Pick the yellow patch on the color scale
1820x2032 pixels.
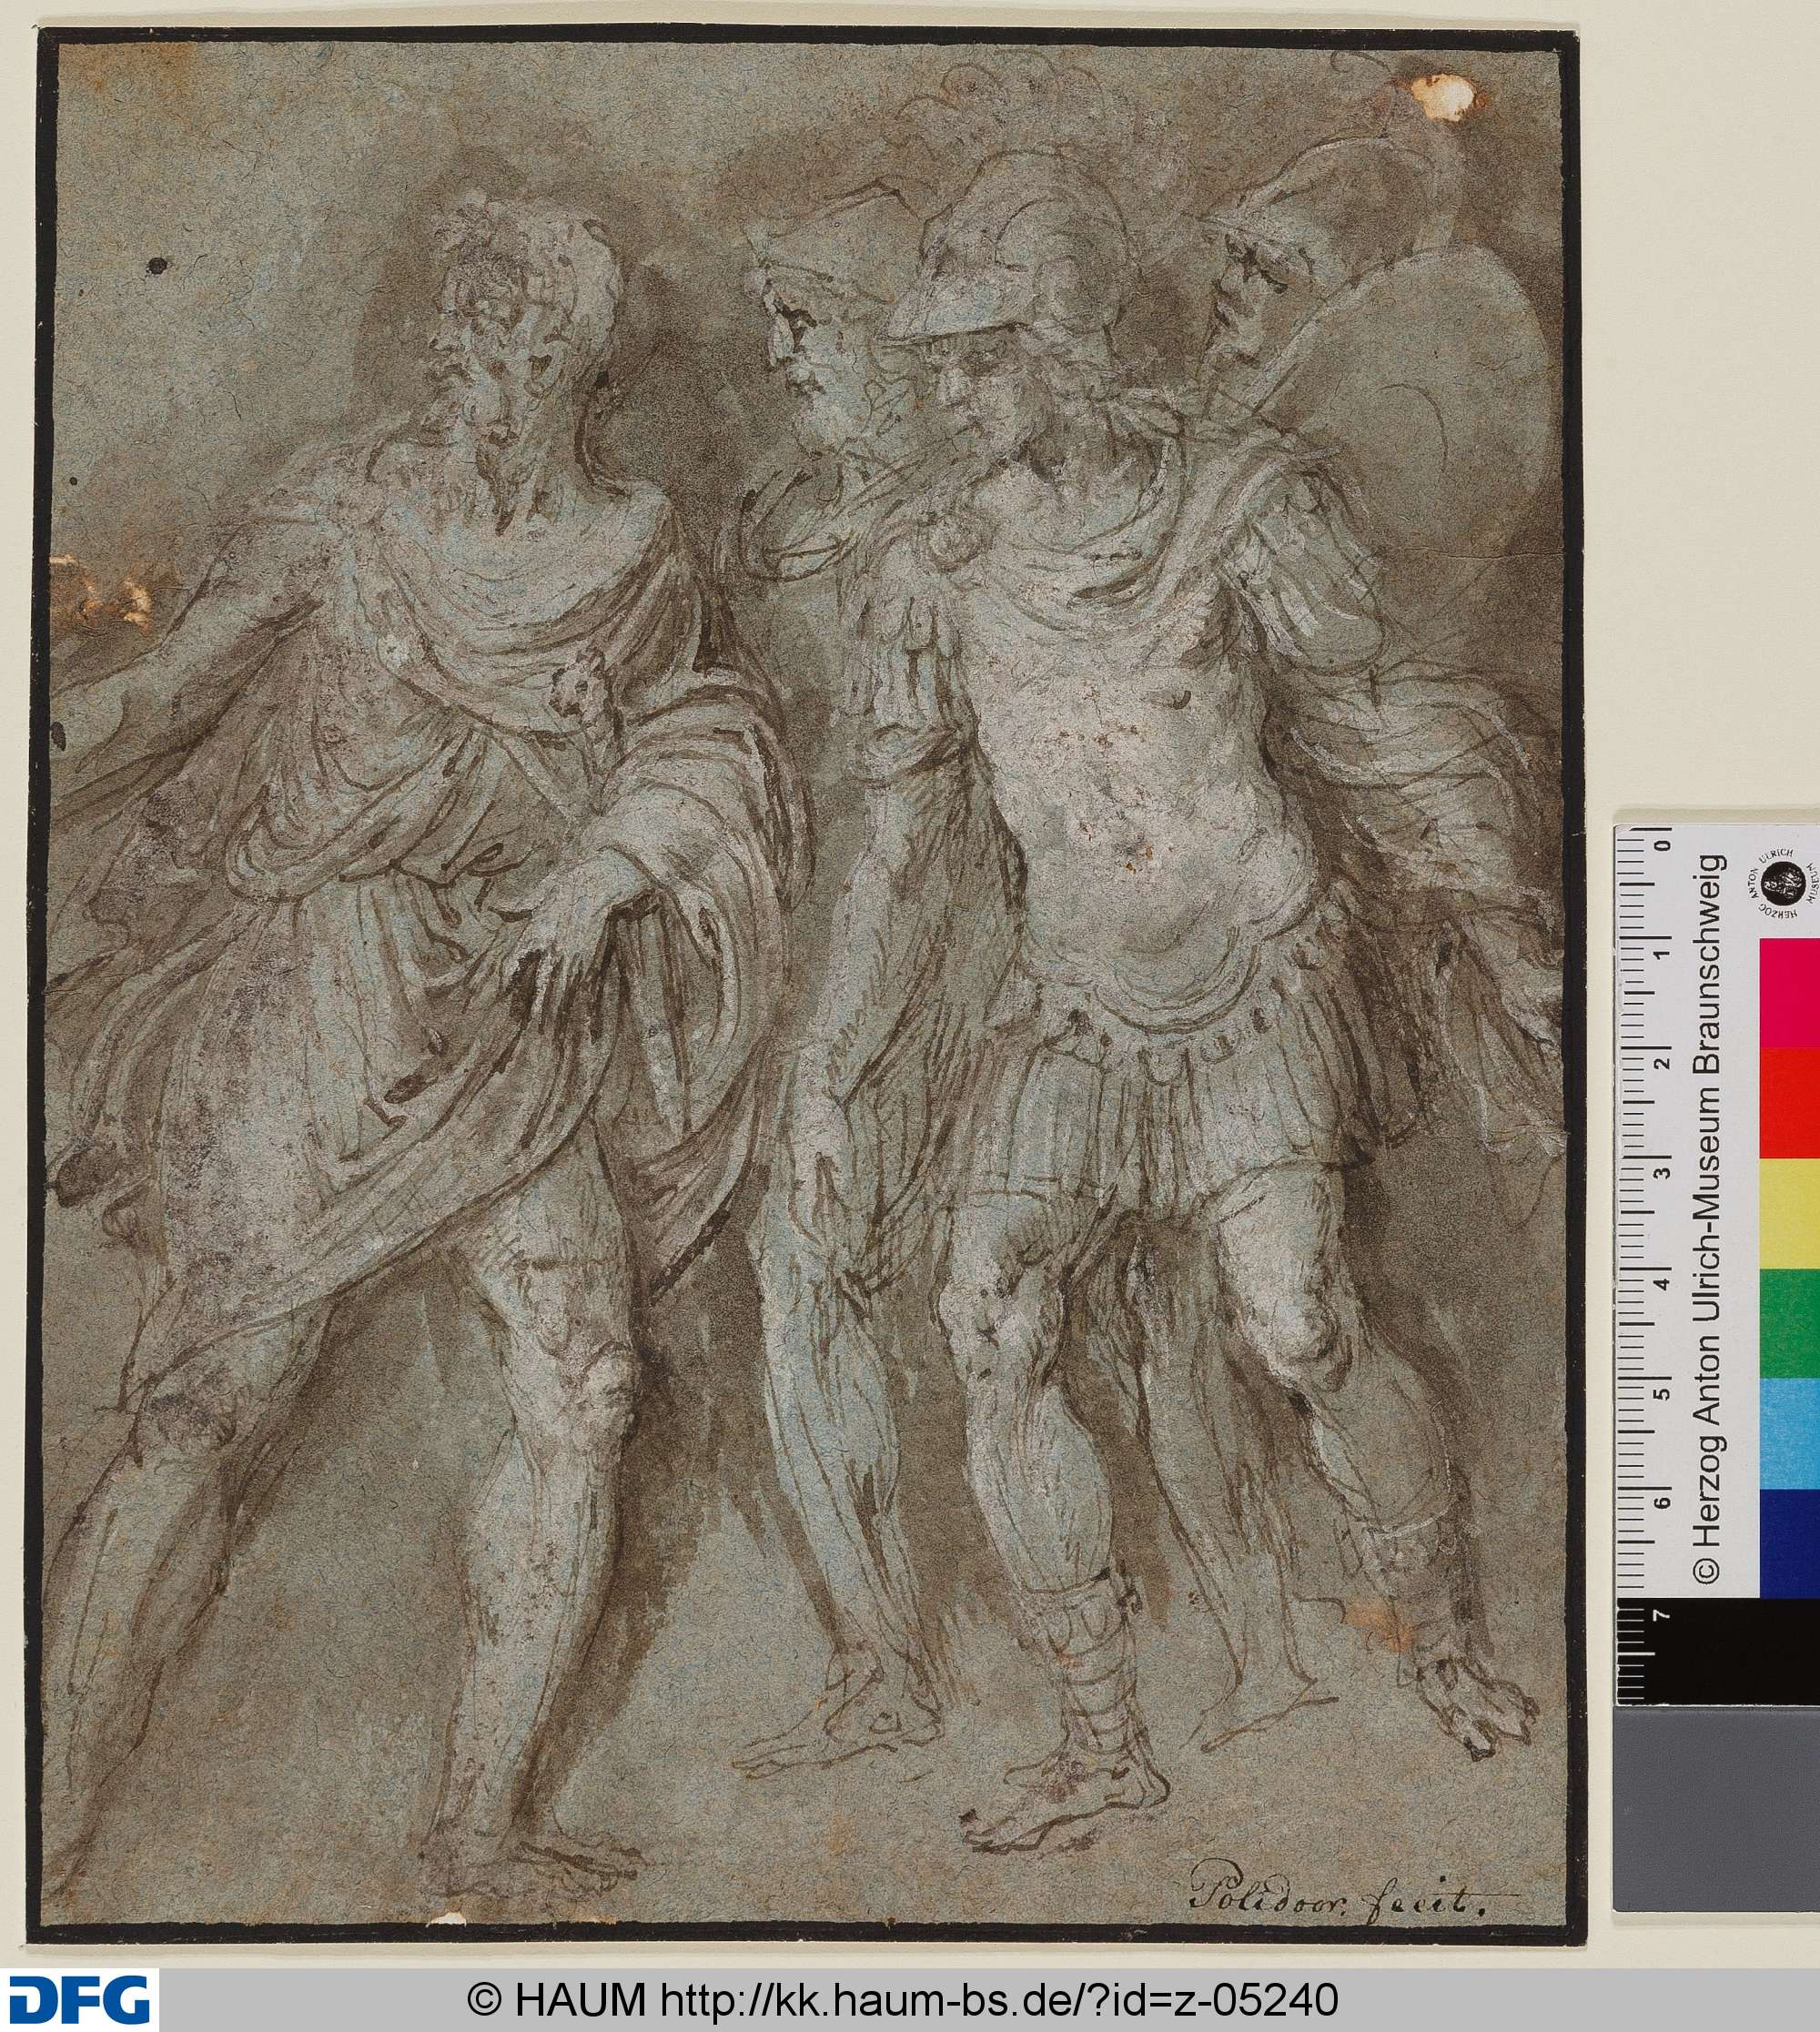1789,1212
